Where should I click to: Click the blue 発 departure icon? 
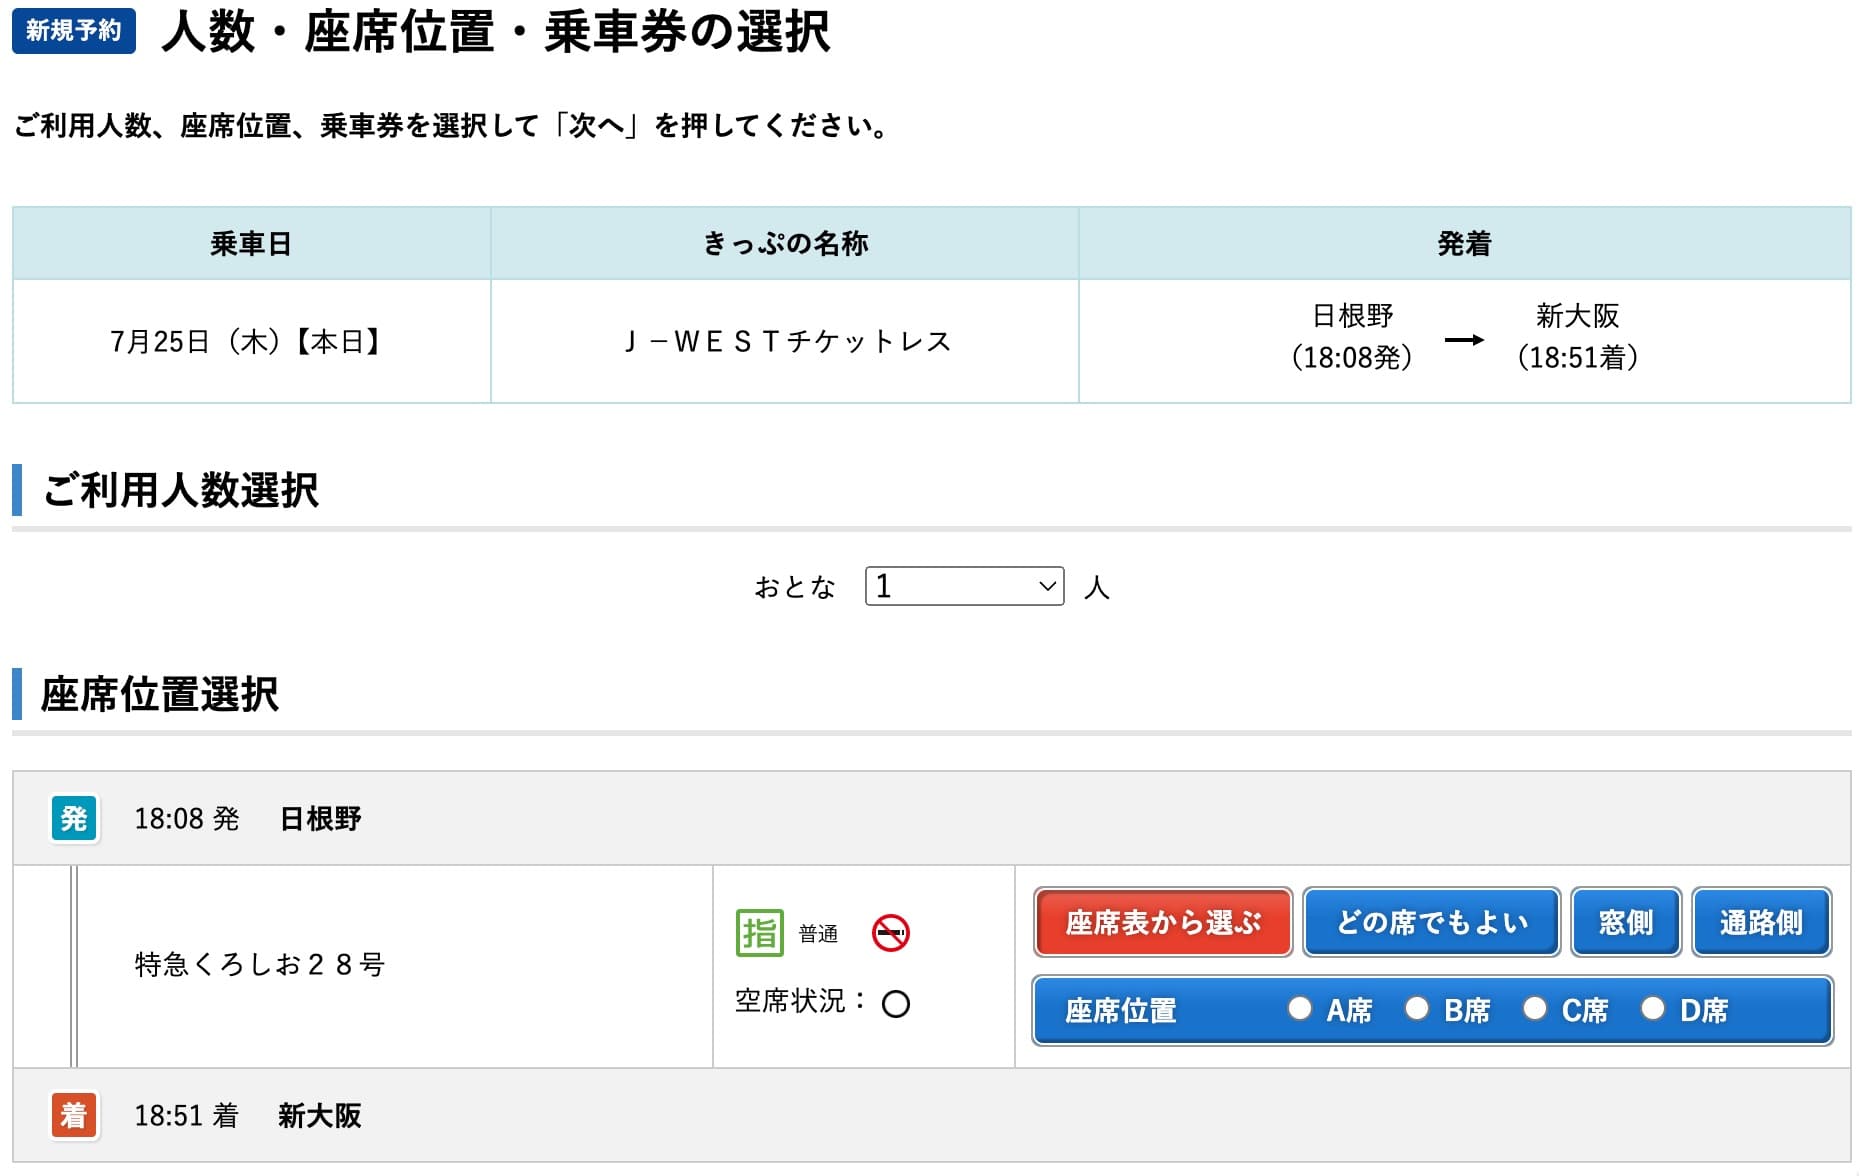74,819
